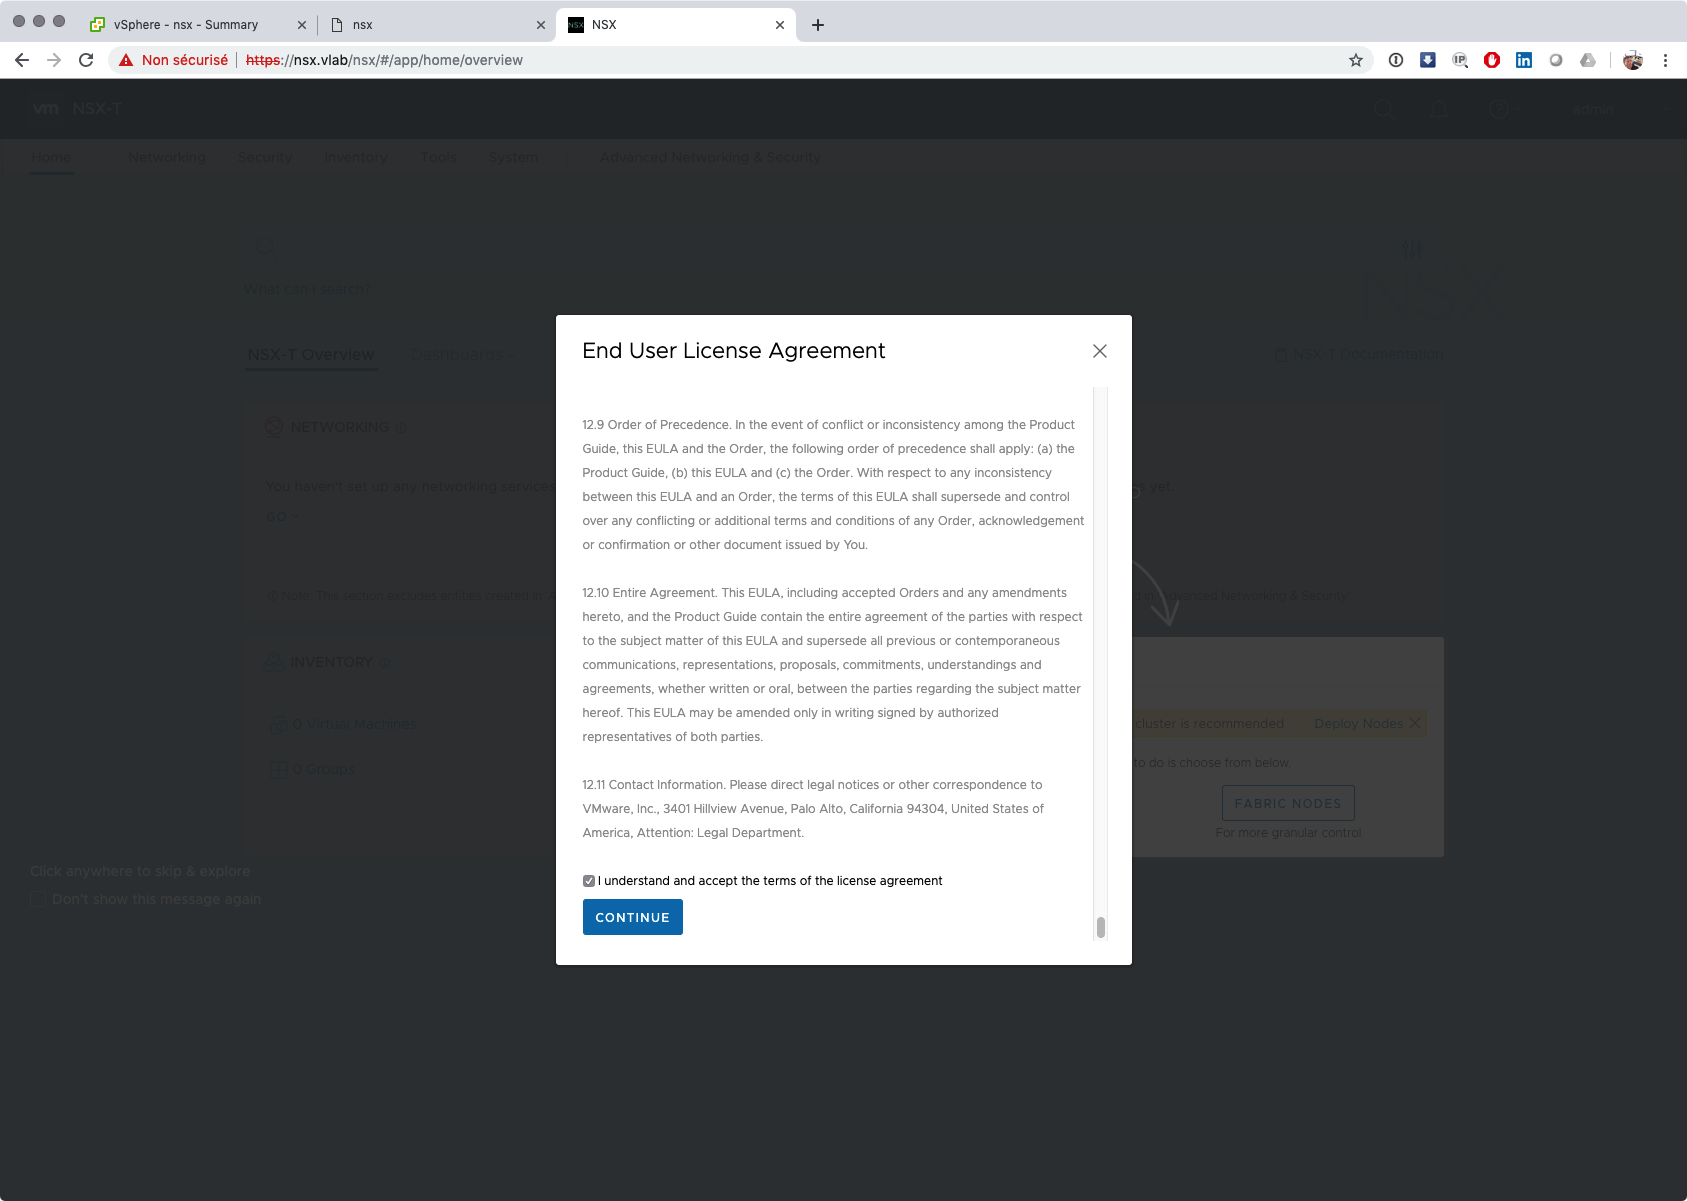1687x1201 pixels.
Task: Click the LinkedIn extension icon
Action: (1523, 60)
